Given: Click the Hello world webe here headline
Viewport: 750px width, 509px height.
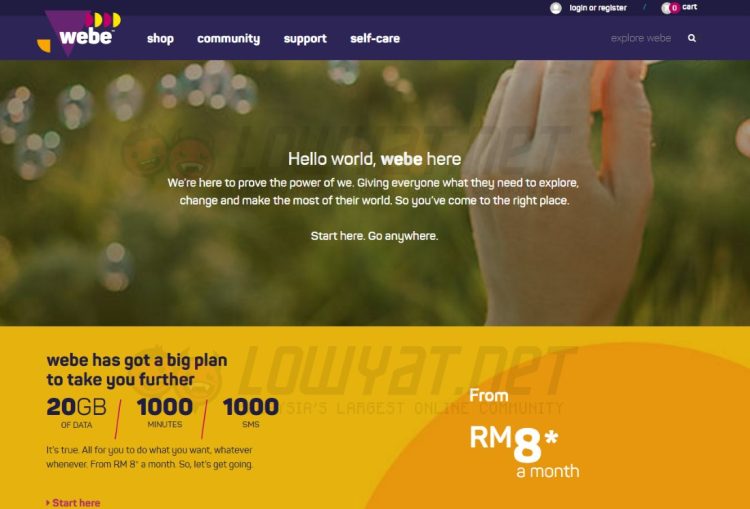Looking at the screenshot, I should point(375,159).
